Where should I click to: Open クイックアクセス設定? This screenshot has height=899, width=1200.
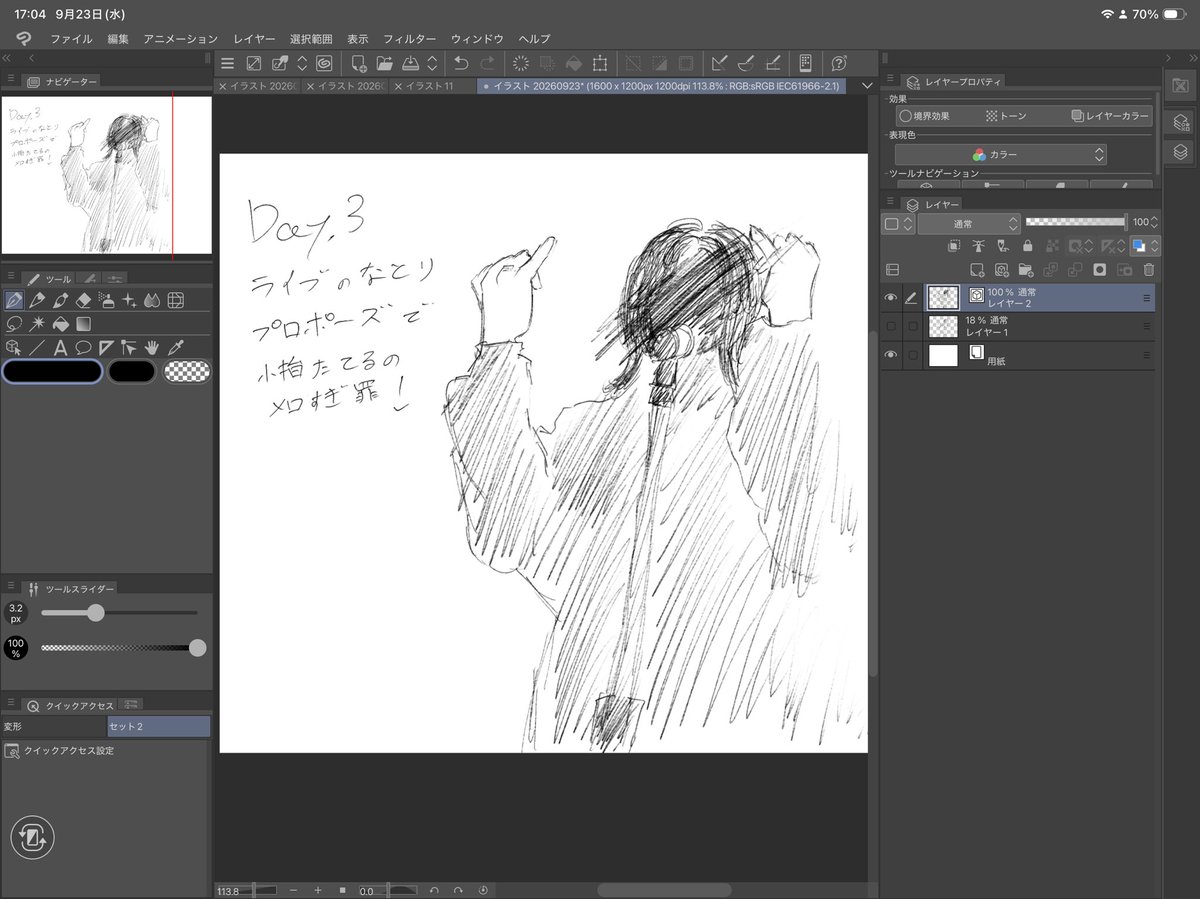pos(69,750)
